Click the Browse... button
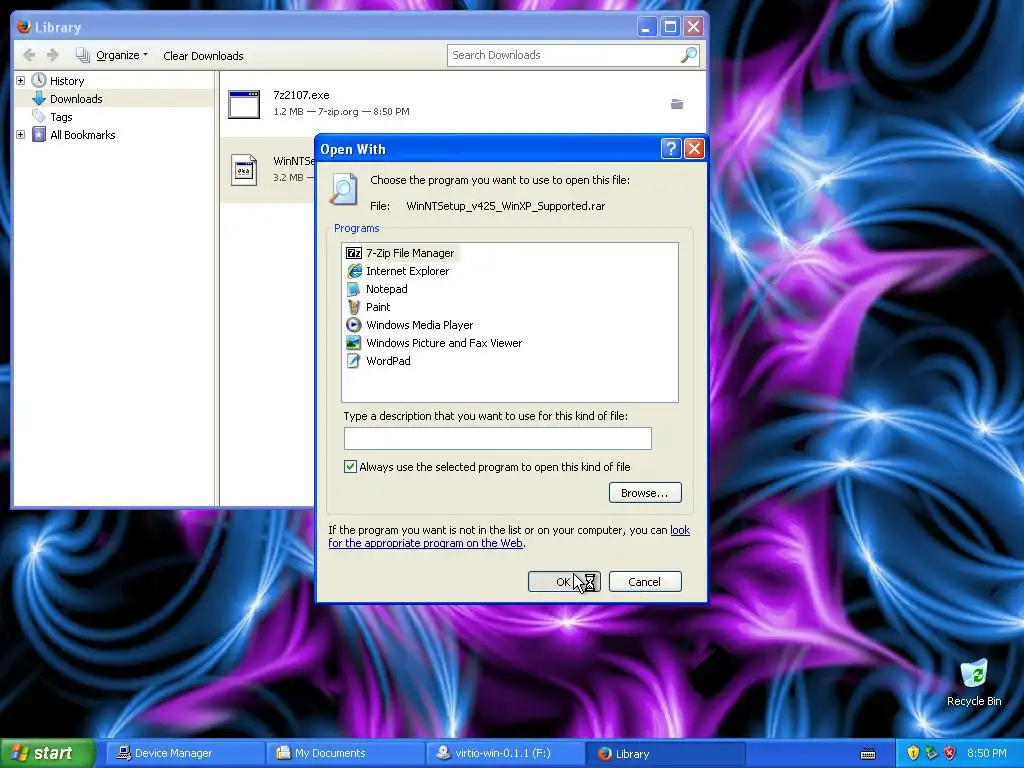 pyautogui.click(x=645, y=492)
